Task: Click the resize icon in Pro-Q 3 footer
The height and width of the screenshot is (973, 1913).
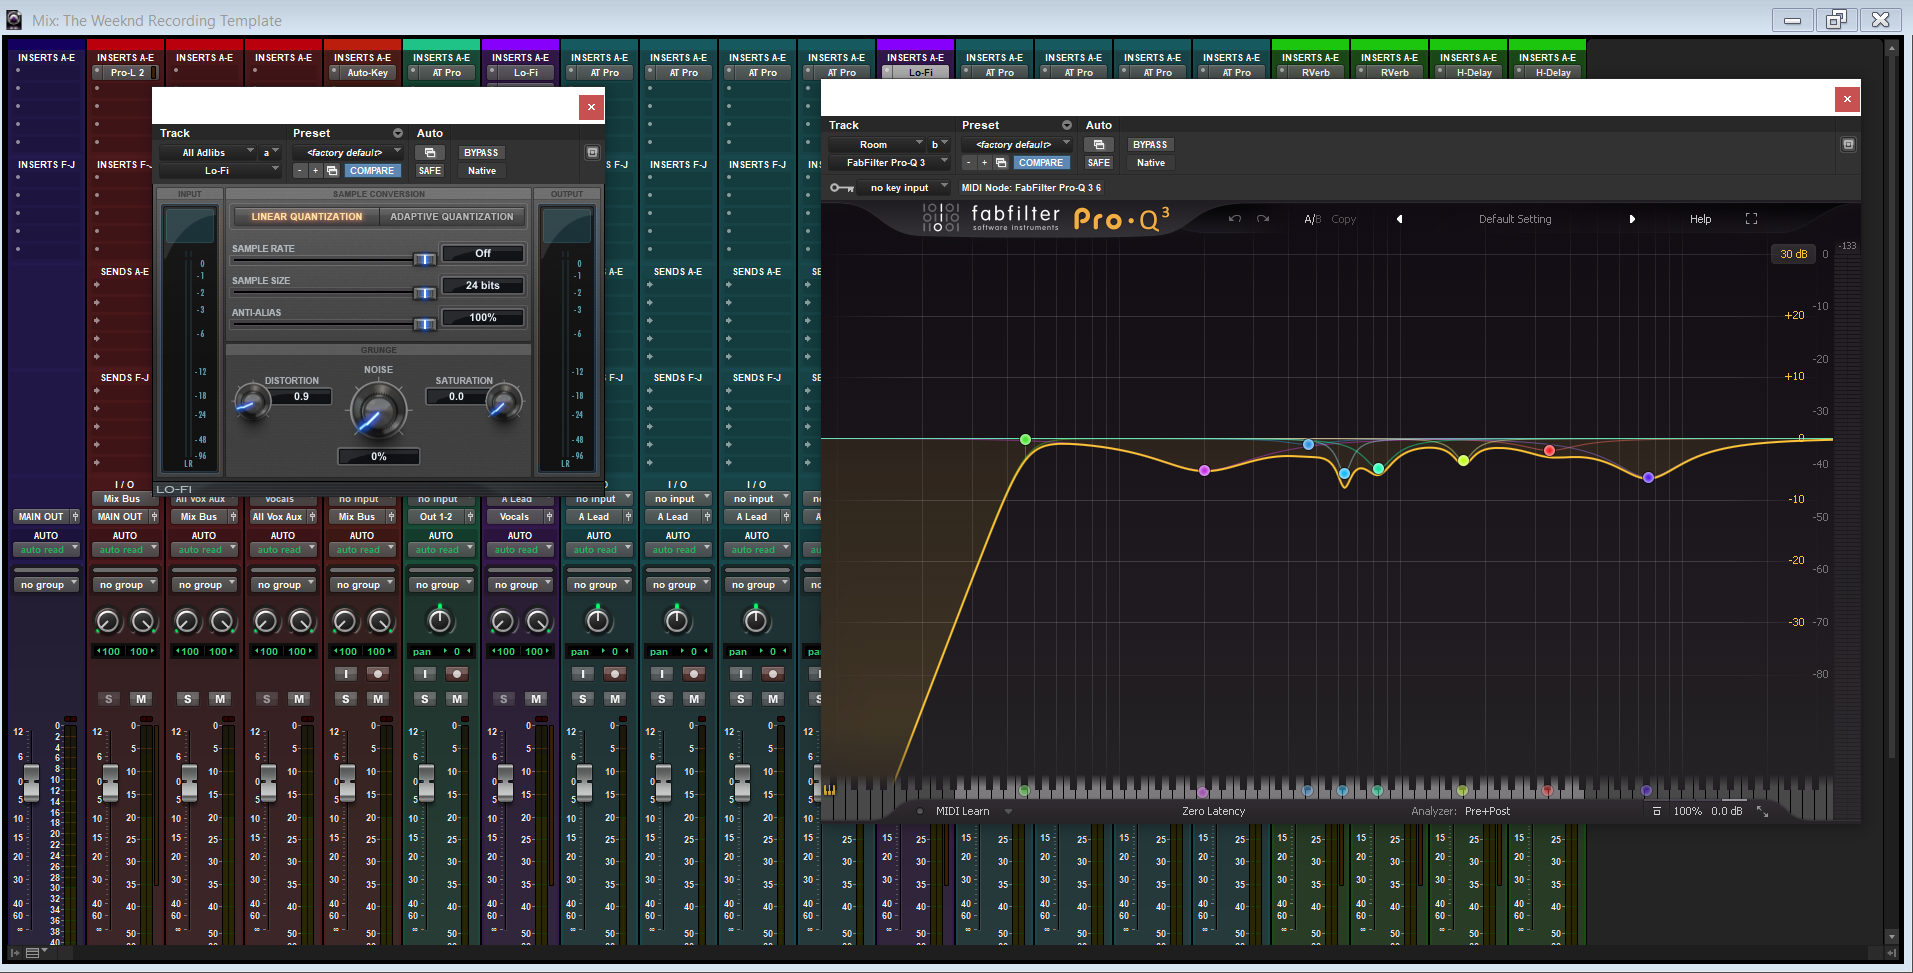Action: [x=1762, y=812]
